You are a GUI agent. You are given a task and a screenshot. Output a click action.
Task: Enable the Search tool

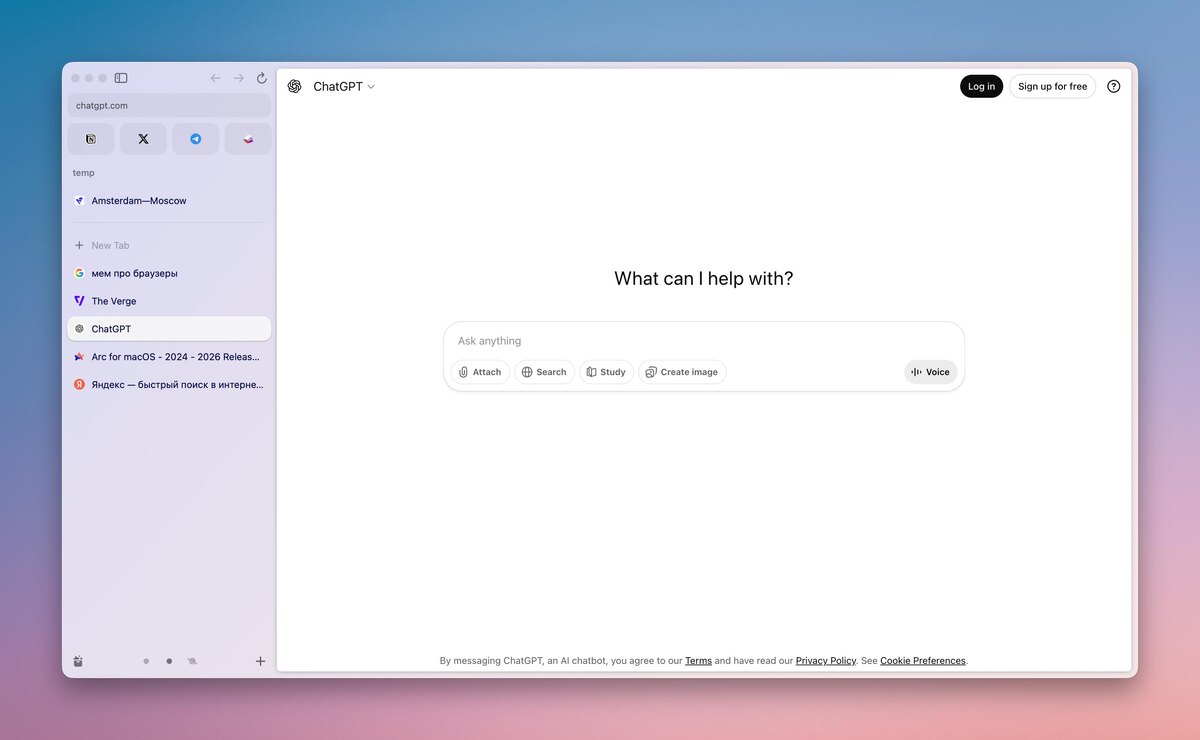[x=544, y=372]
